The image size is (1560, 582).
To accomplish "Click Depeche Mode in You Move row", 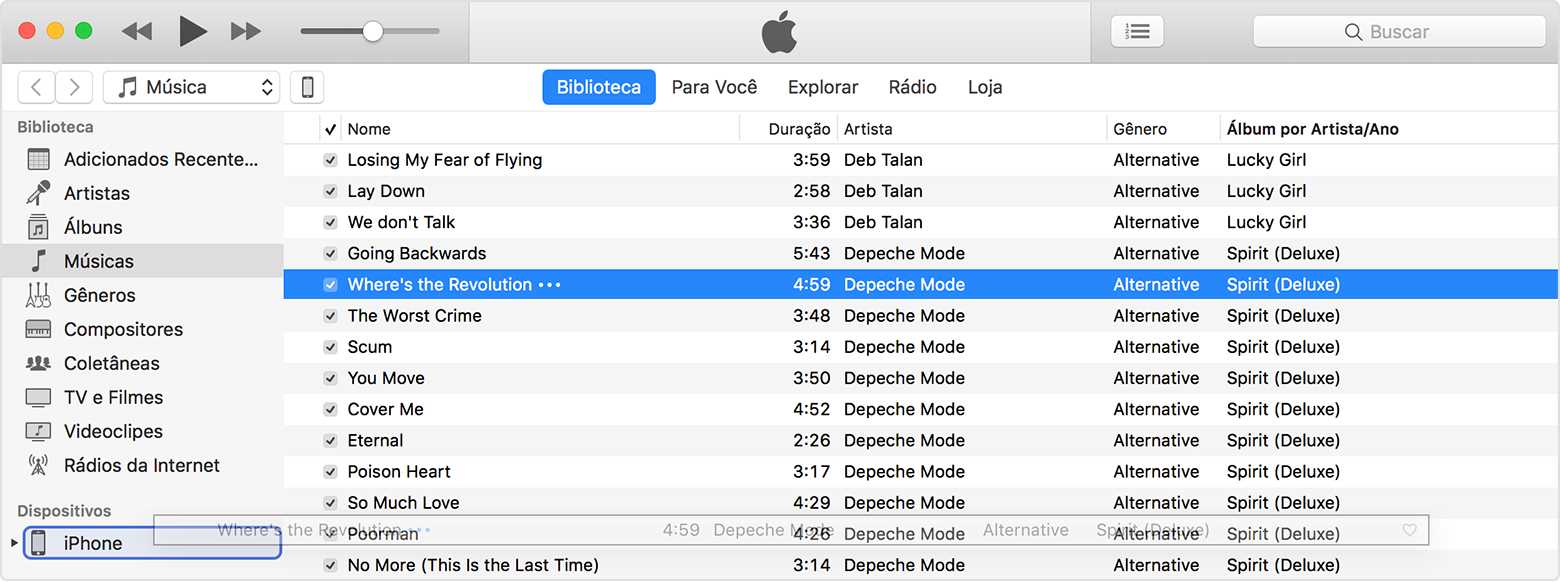I will click(904, 378).
